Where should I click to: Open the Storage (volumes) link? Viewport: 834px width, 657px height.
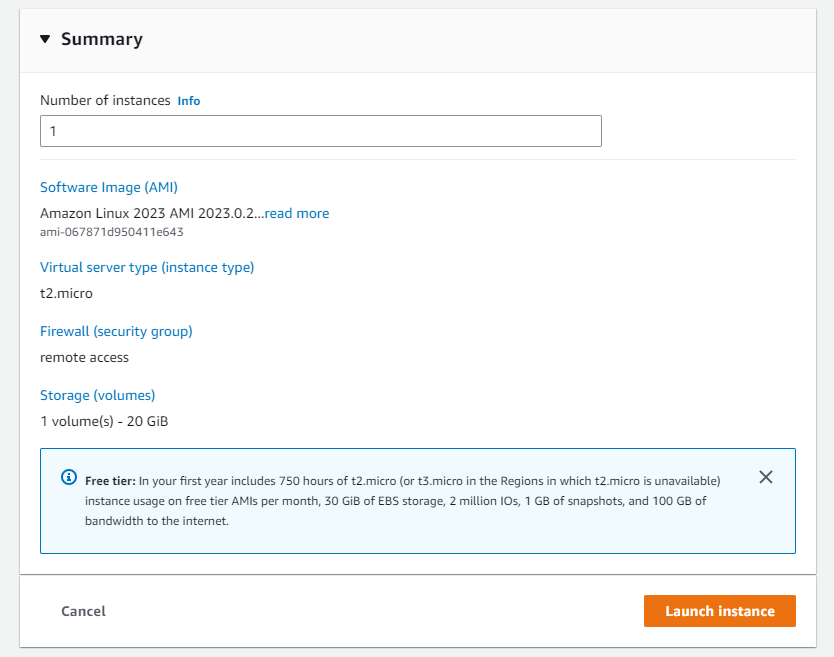pyautogui.click(x=97, y=395)
